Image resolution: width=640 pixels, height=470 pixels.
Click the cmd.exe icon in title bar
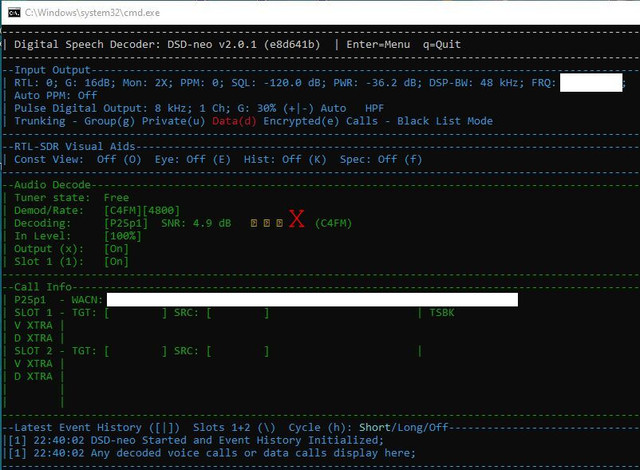coord(14,13)
